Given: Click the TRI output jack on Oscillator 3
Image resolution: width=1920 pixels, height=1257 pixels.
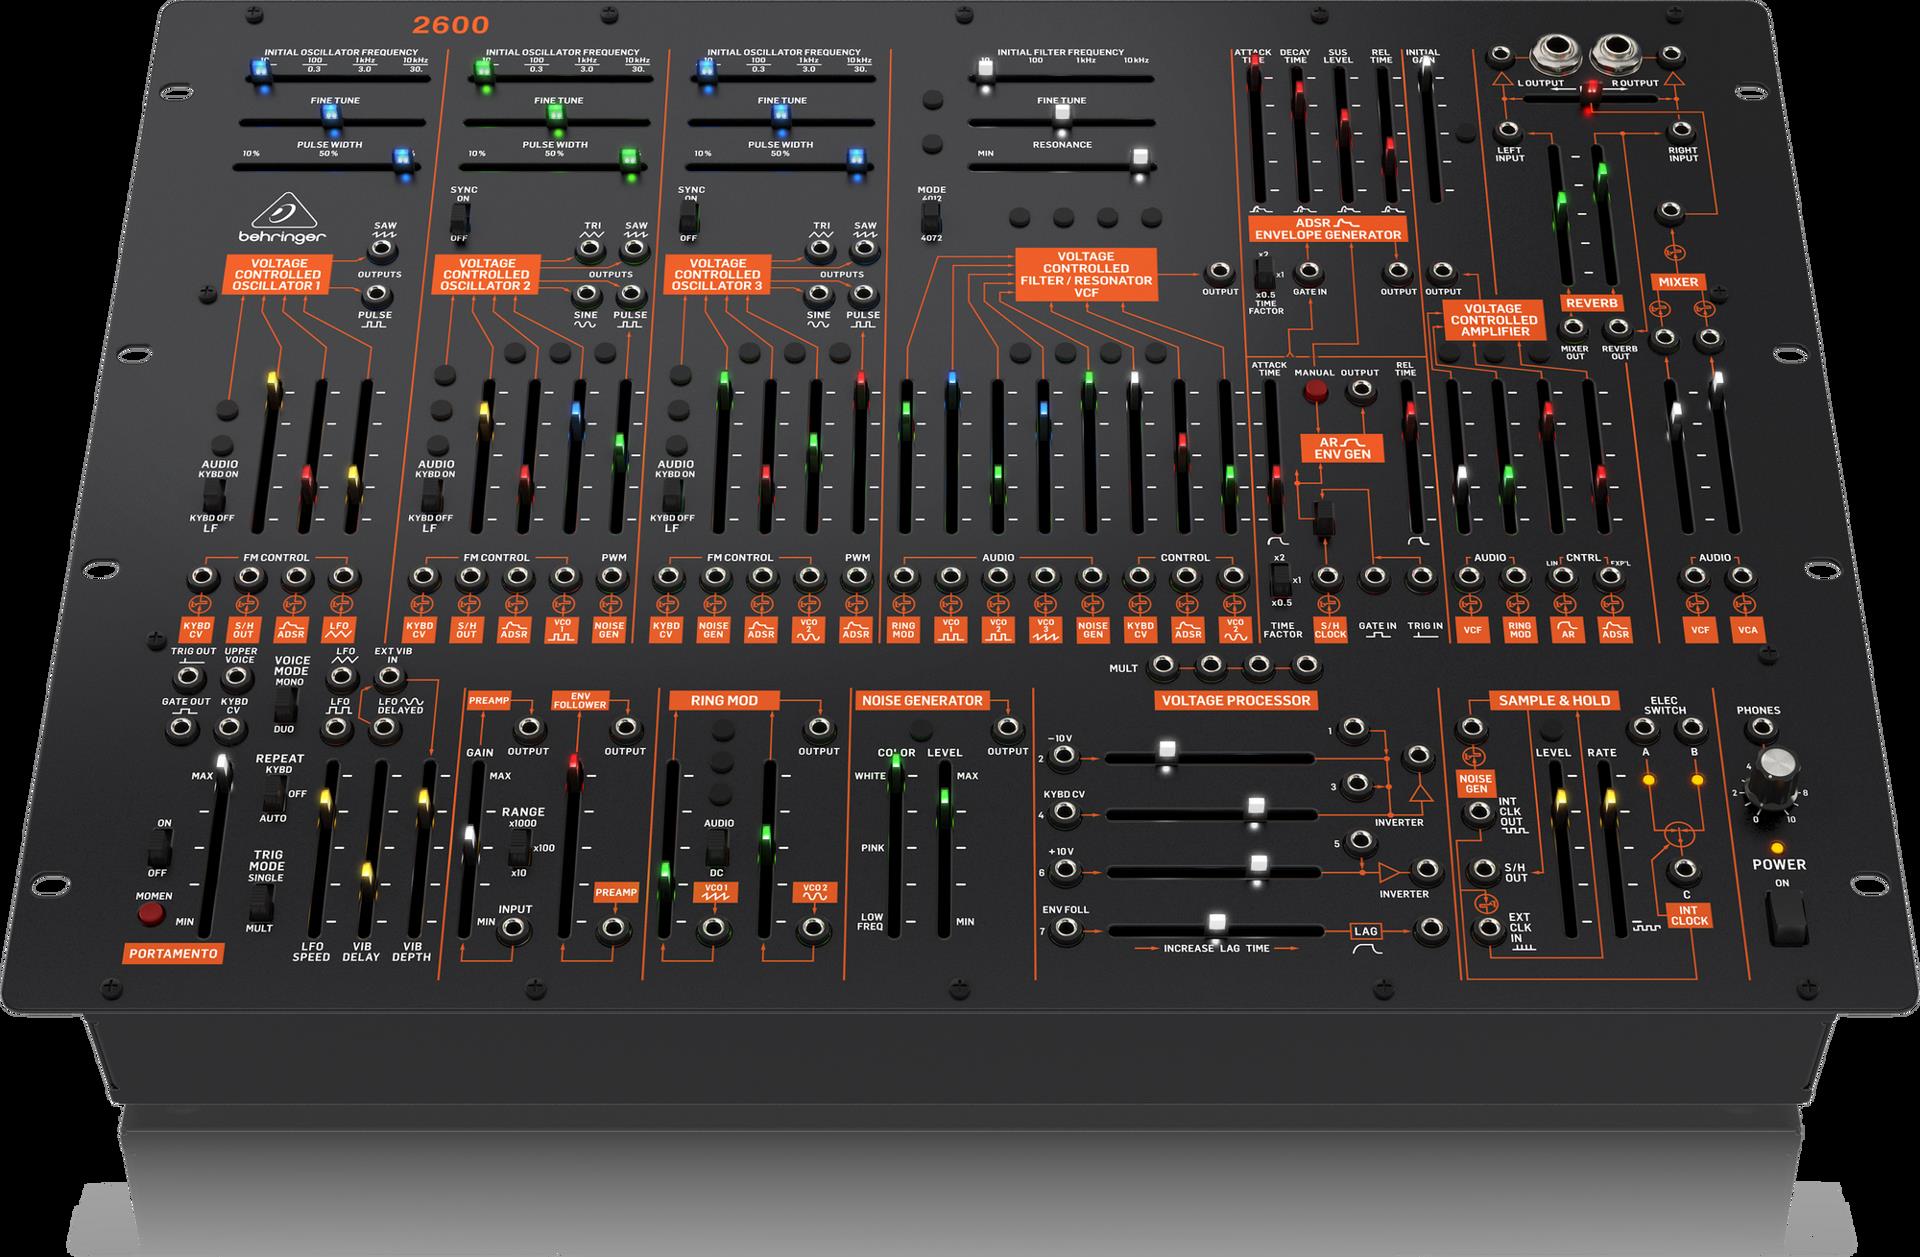Looking at the screenshot, I should coord(822,248).
